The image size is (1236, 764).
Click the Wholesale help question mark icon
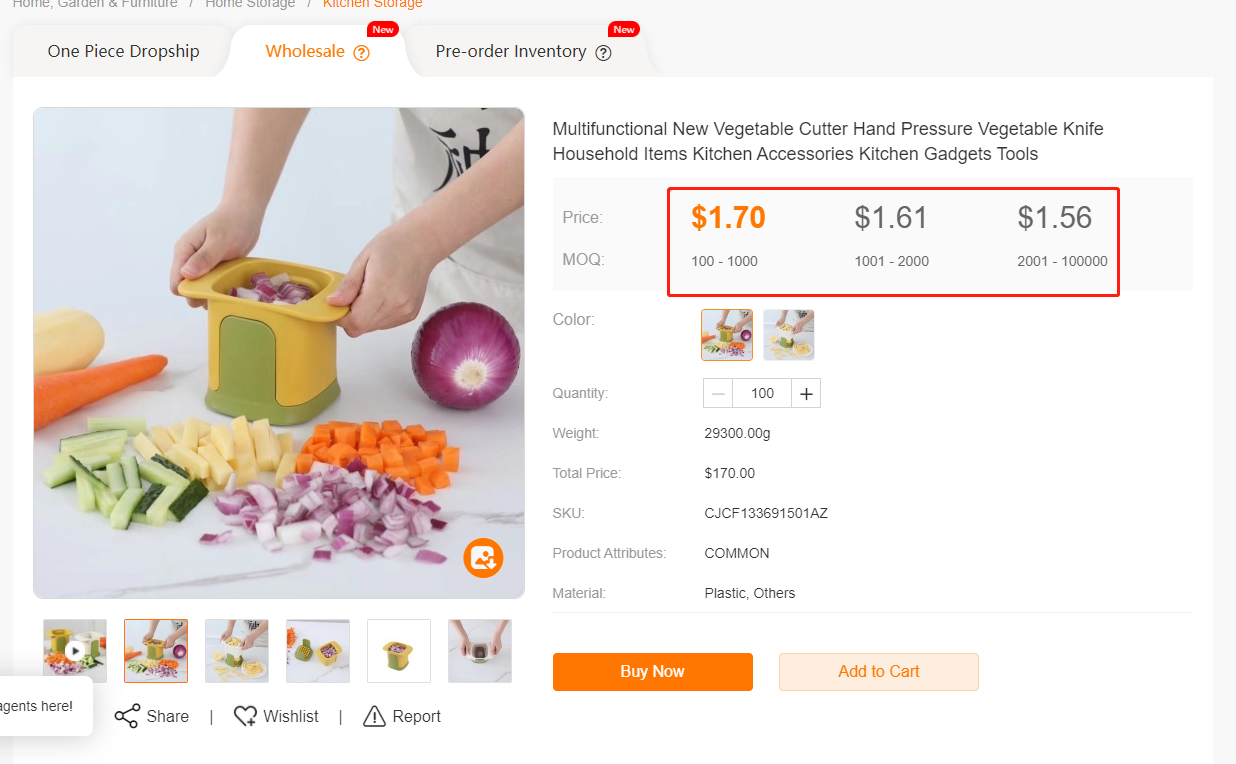point(362,53)
